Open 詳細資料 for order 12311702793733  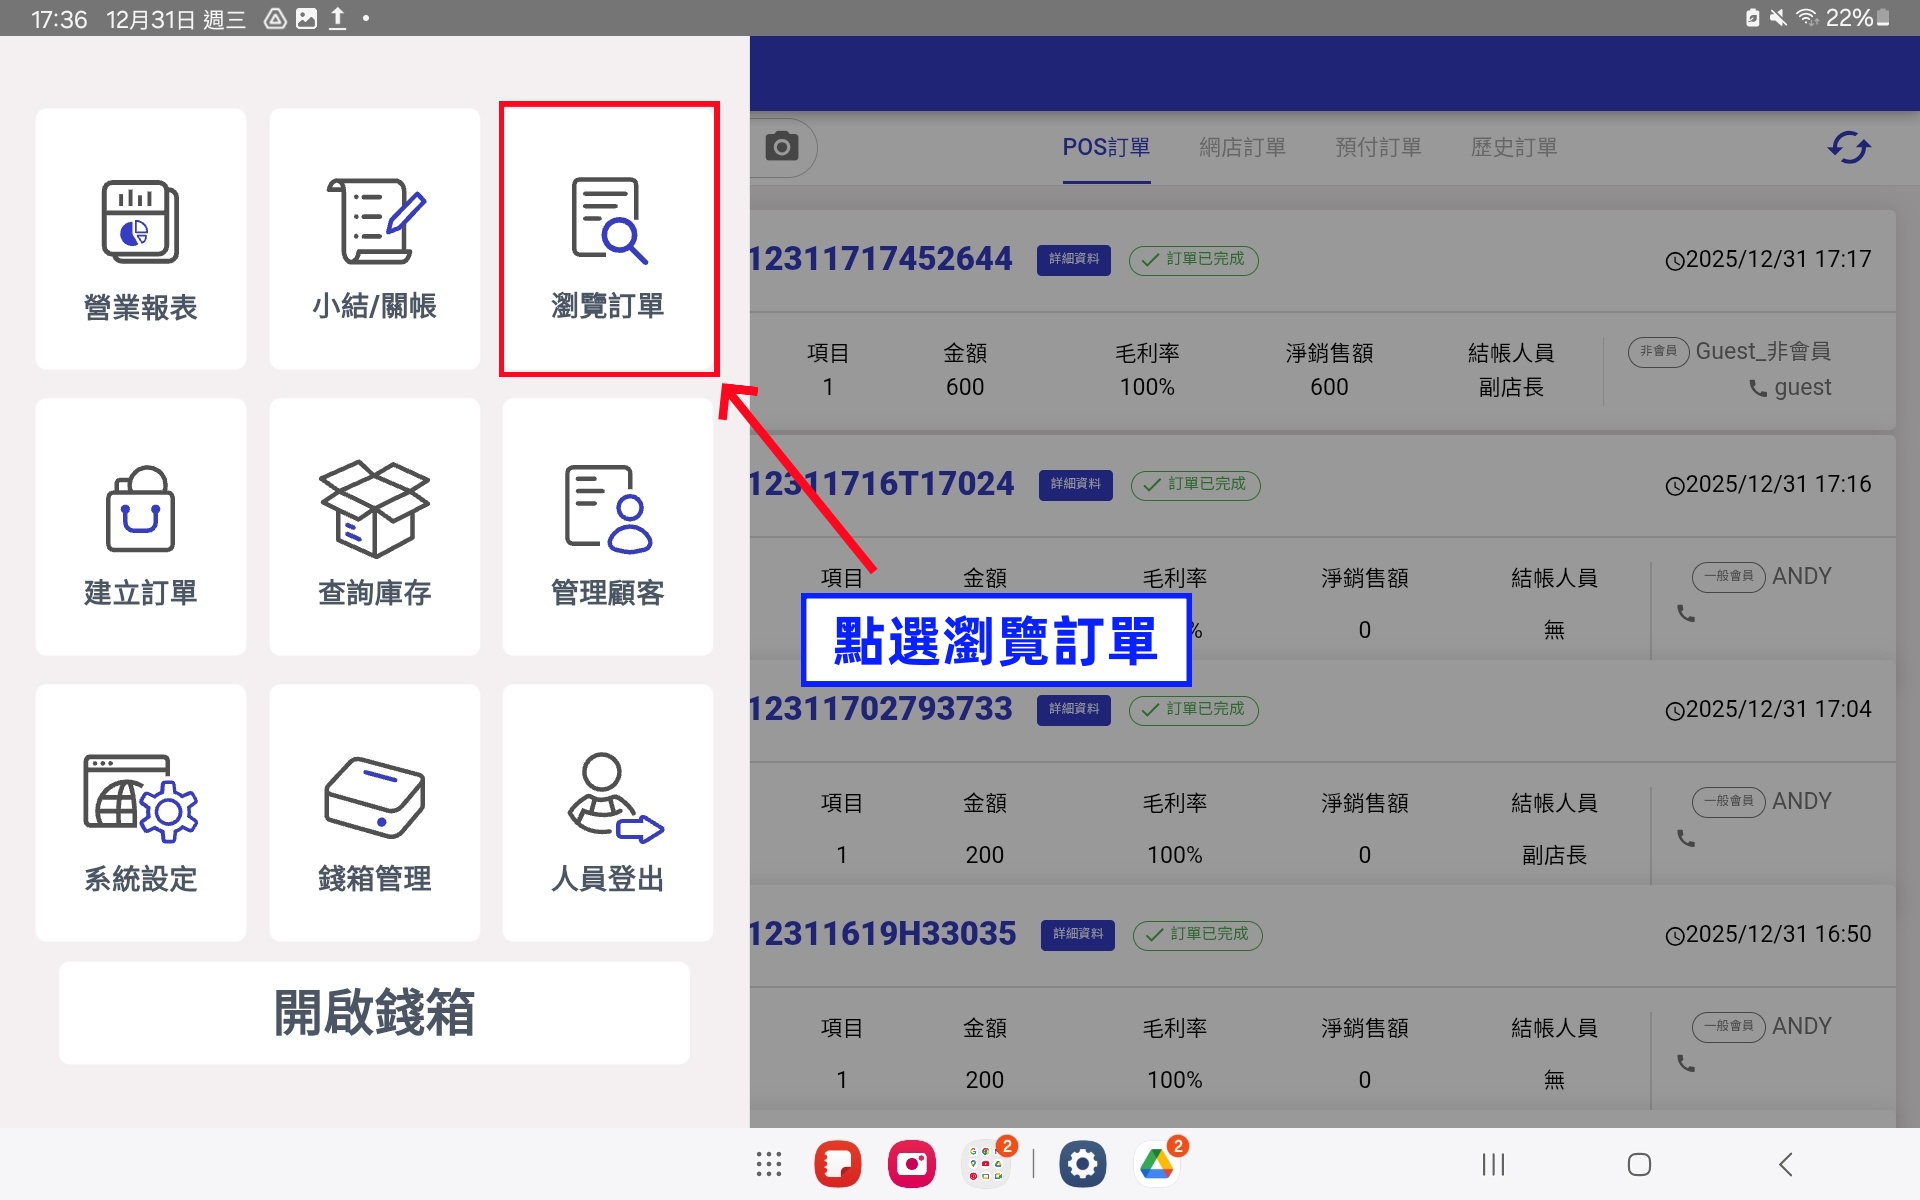tap(1074, 710)
